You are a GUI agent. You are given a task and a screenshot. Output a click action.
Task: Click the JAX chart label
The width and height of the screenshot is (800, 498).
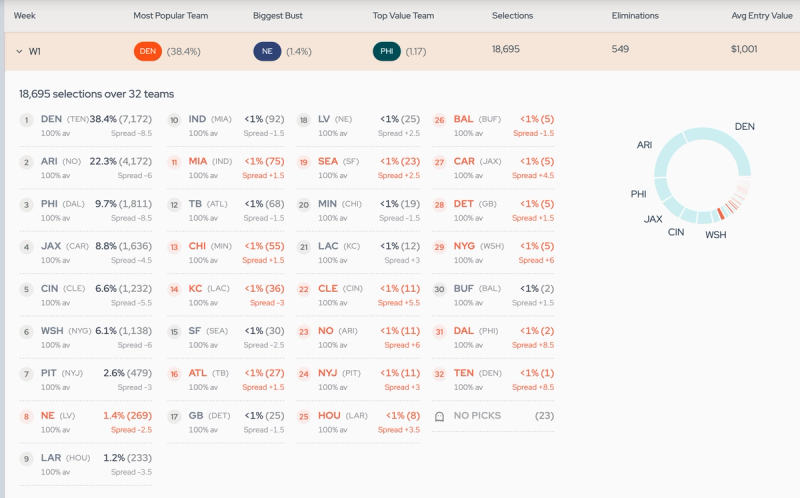[653, 219]
